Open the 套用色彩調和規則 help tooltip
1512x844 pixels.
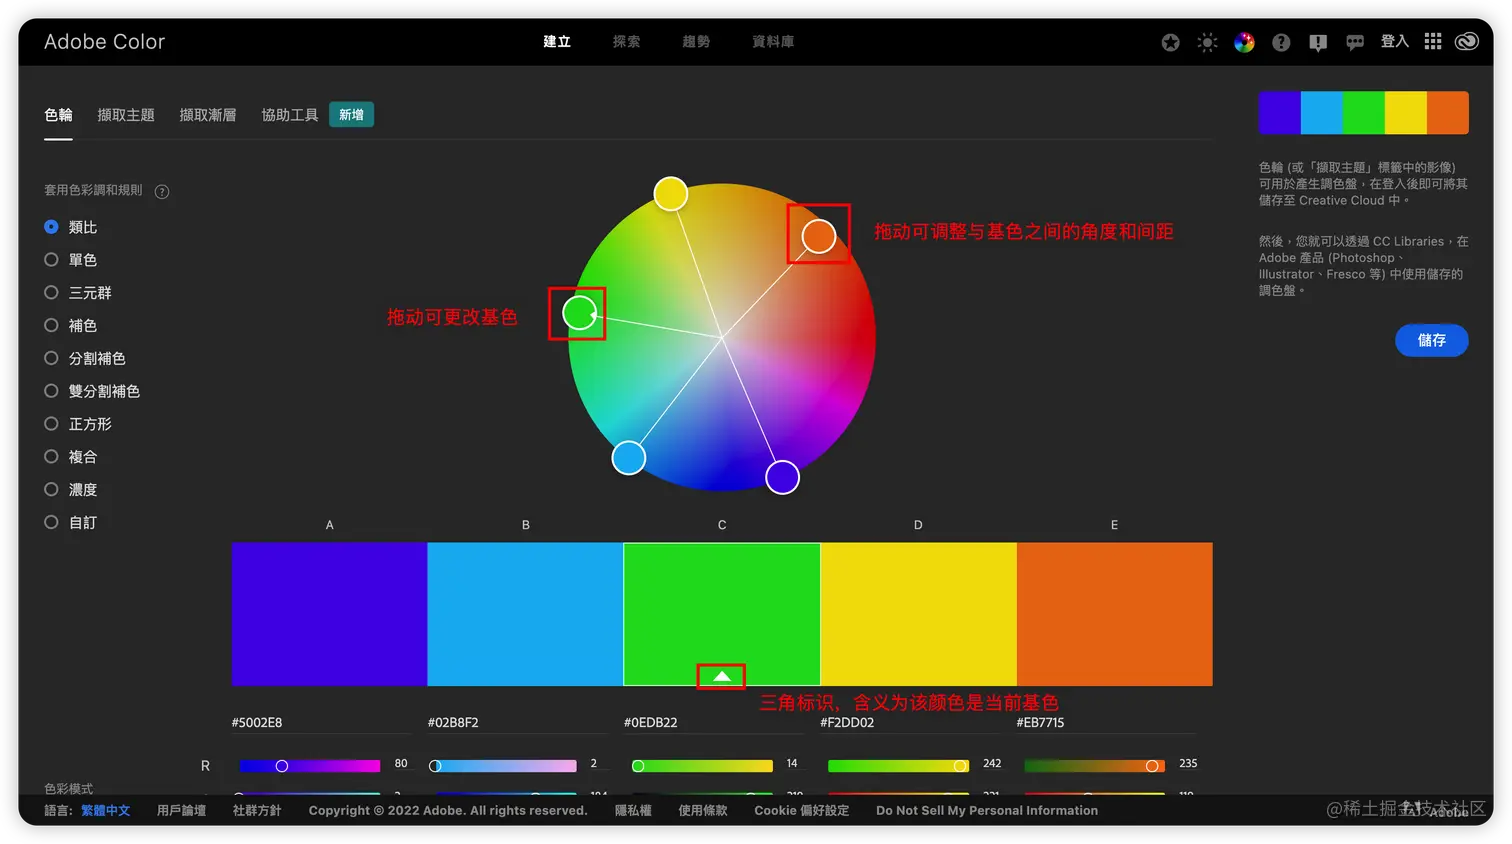[x=162, y=190]
